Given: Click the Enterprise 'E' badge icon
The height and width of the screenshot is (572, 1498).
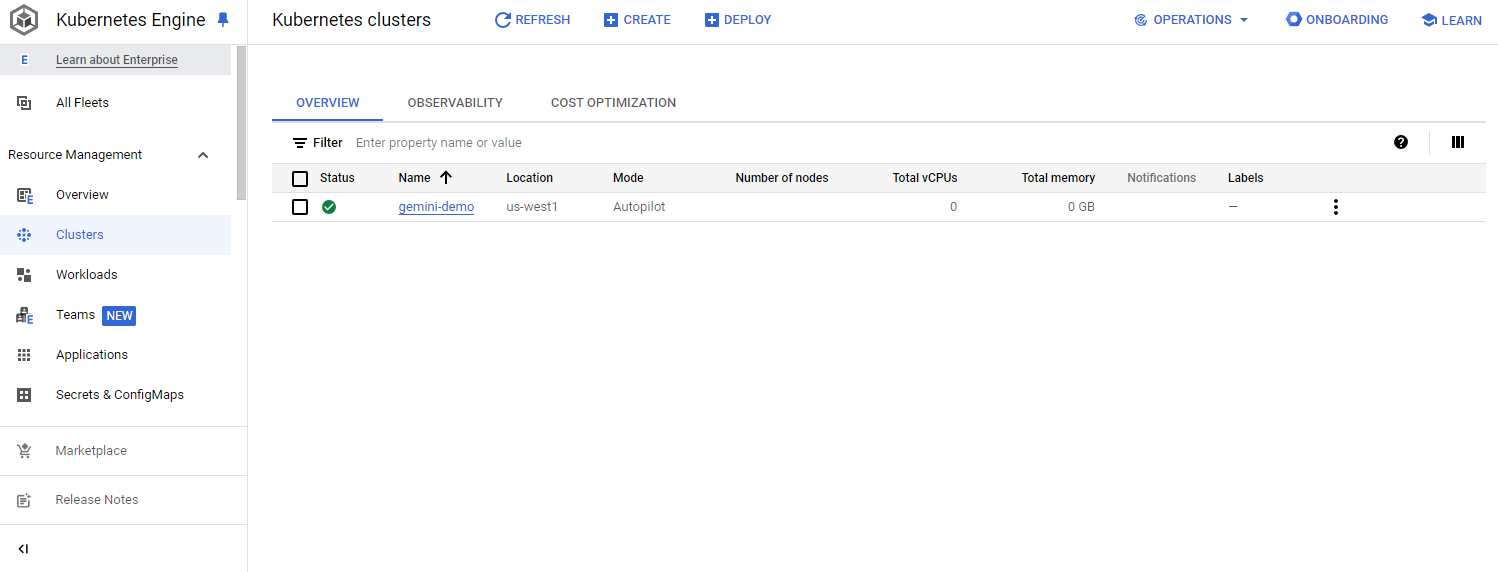Looking at the screenshot, I should click(x=24, y=60).
